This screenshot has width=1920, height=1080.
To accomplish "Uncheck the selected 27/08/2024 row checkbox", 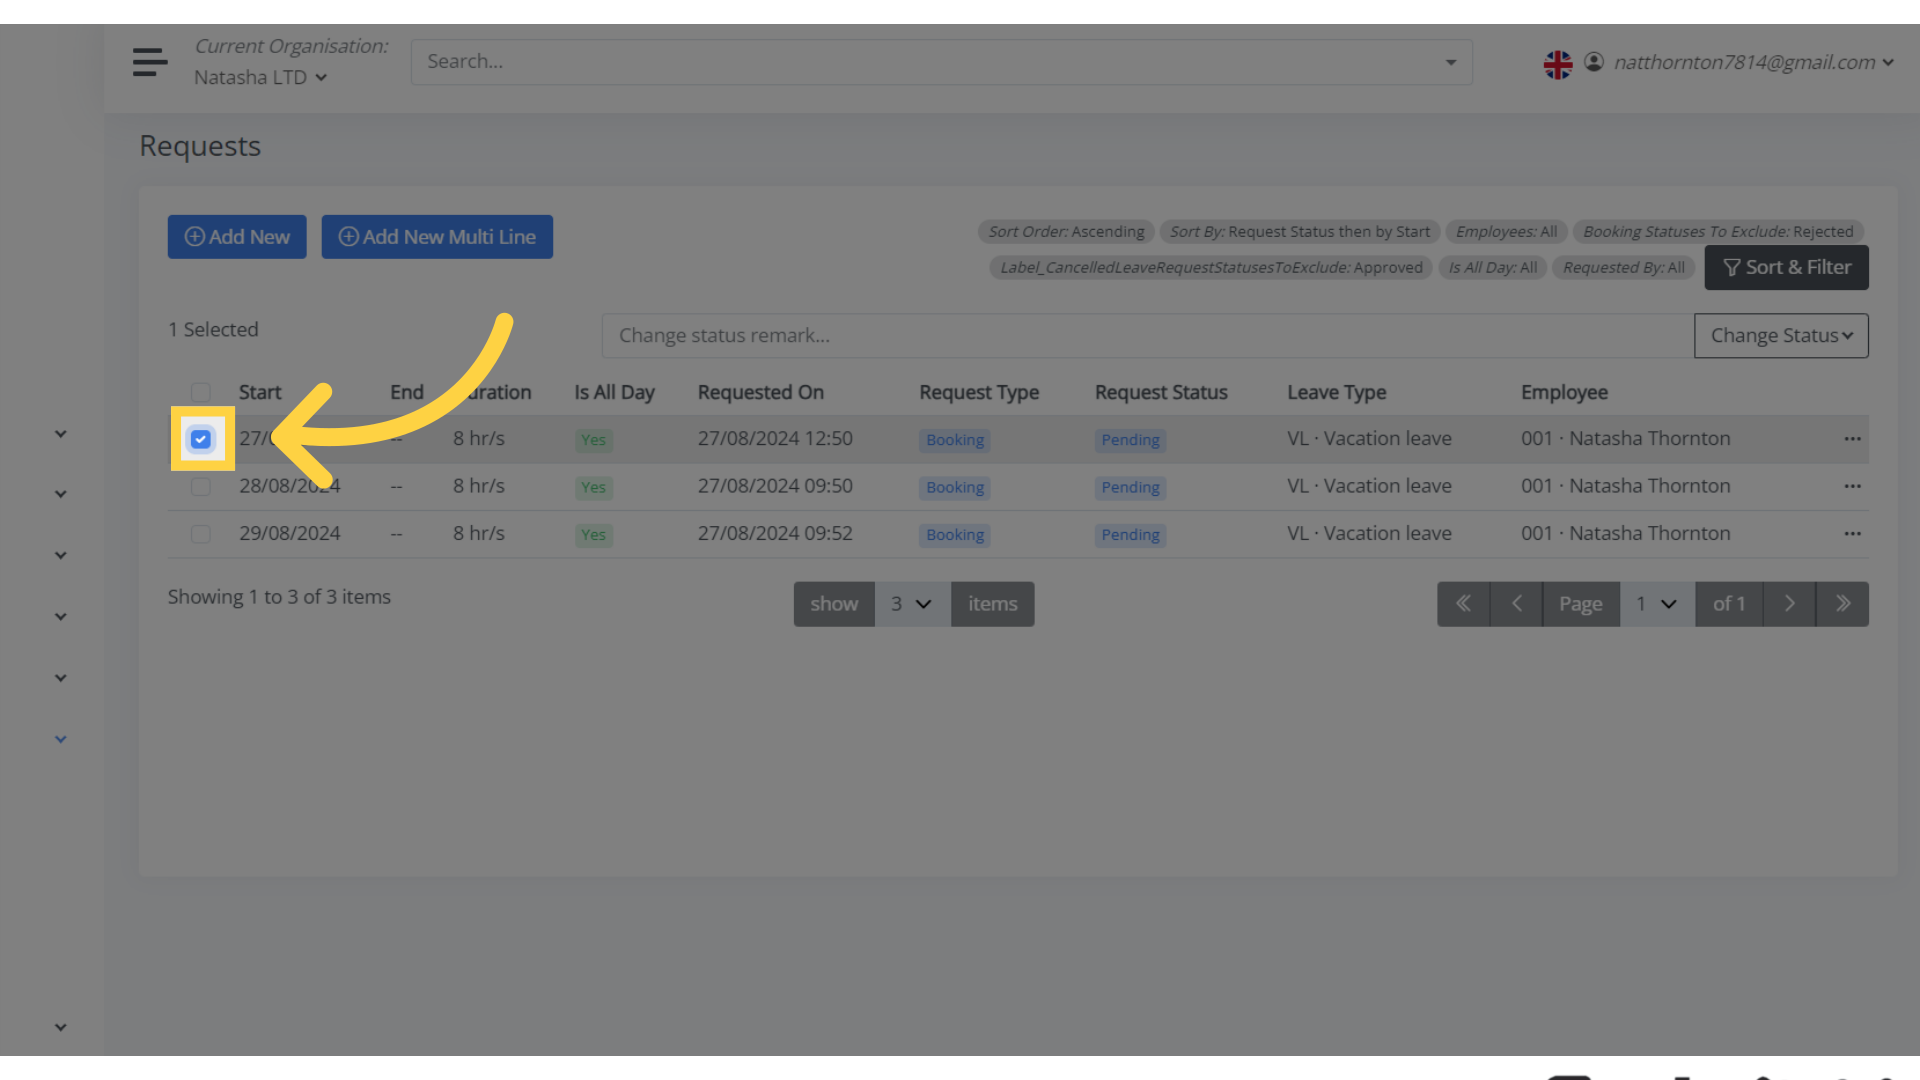I will tap(200, 439).
